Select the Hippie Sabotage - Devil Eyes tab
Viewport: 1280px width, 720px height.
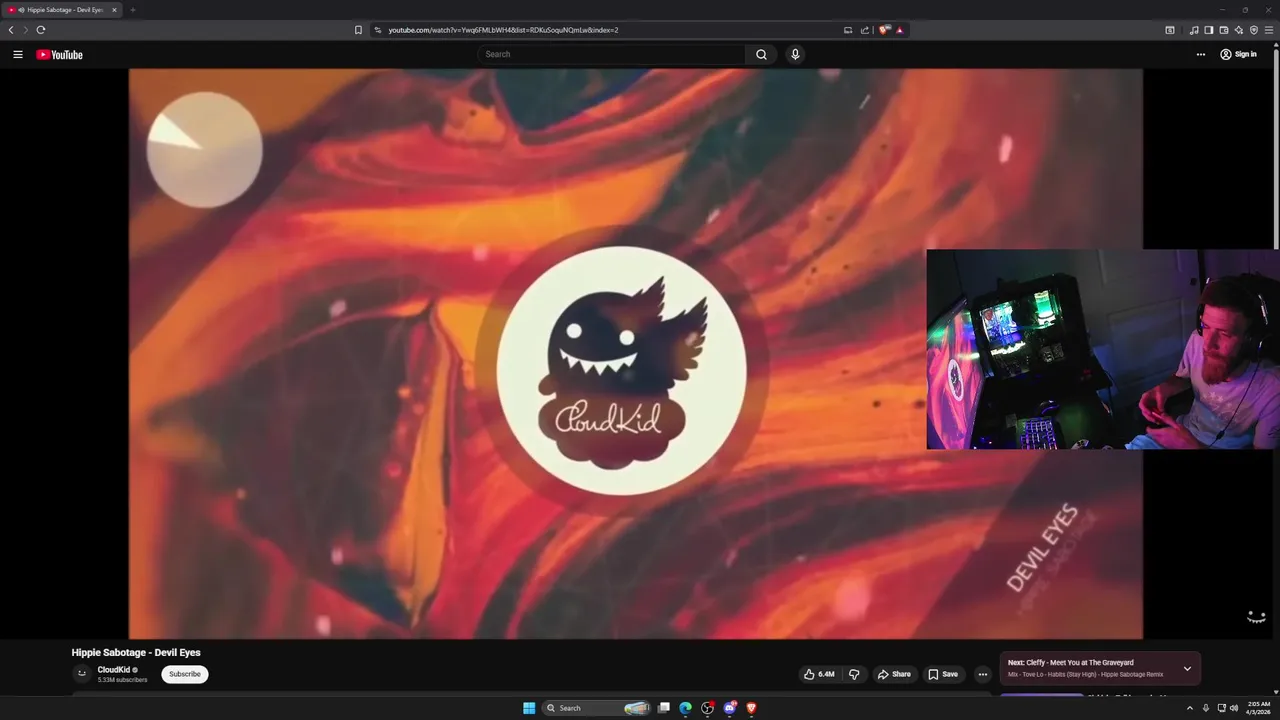[x=62, y=10]
